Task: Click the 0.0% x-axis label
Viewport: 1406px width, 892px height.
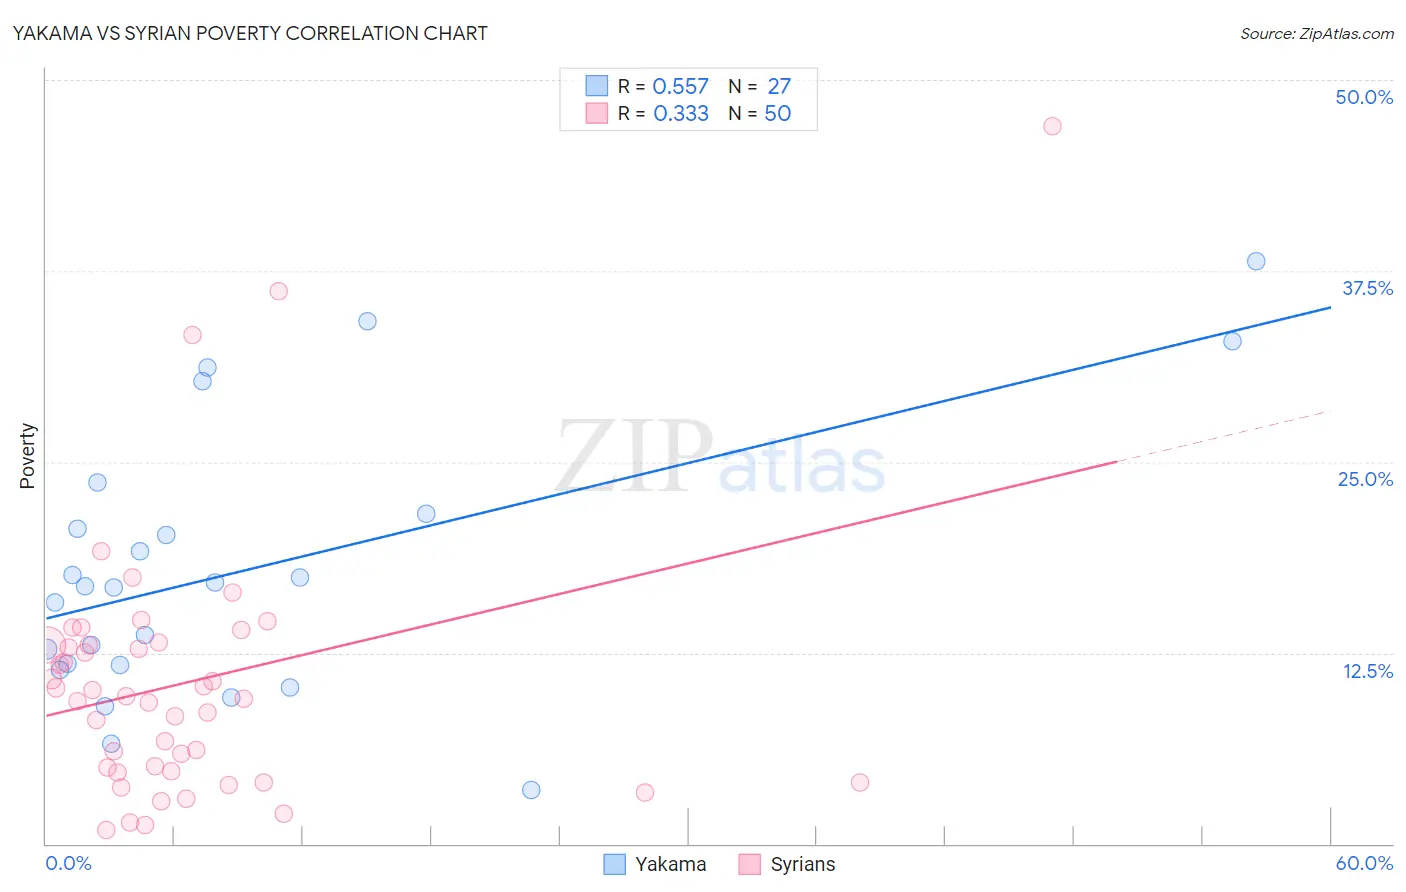Action: tap(68, 863)
